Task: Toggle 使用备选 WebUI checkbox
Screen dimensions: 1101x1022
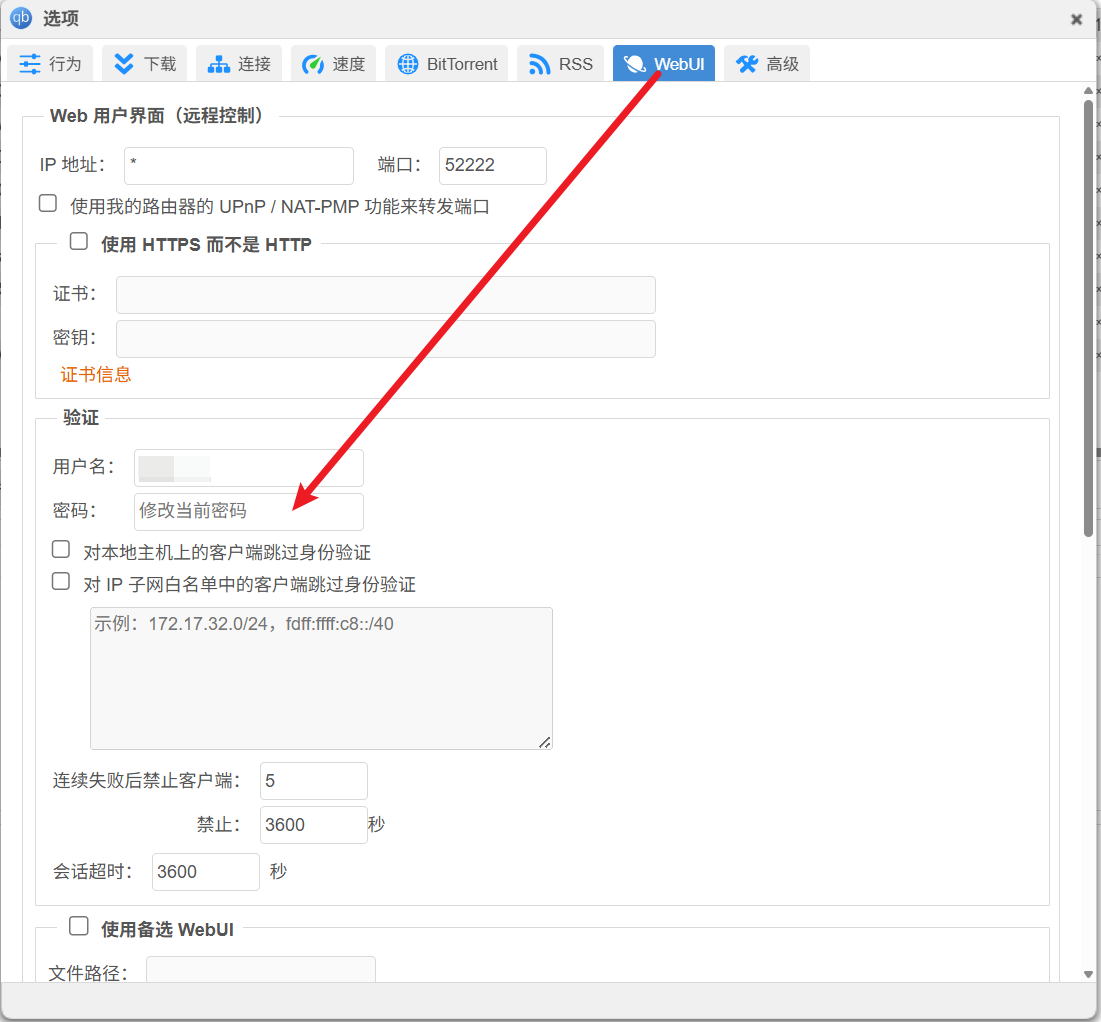Action: 79,927
